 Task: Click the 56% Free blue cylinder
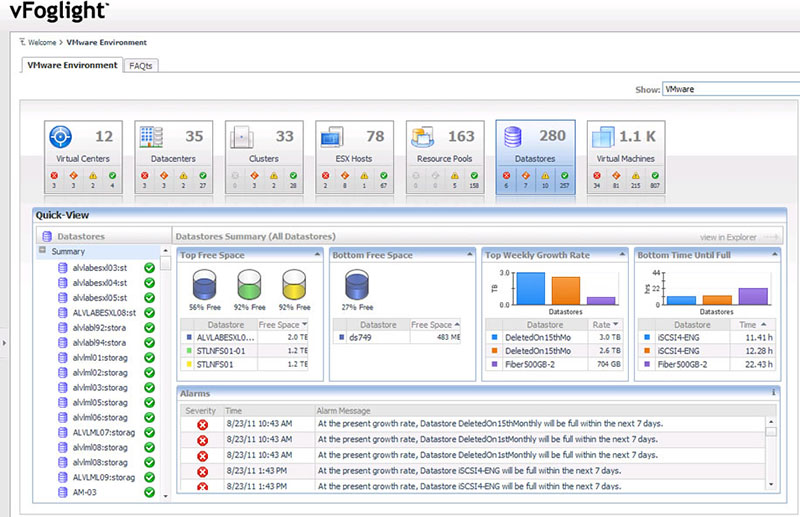205,285
